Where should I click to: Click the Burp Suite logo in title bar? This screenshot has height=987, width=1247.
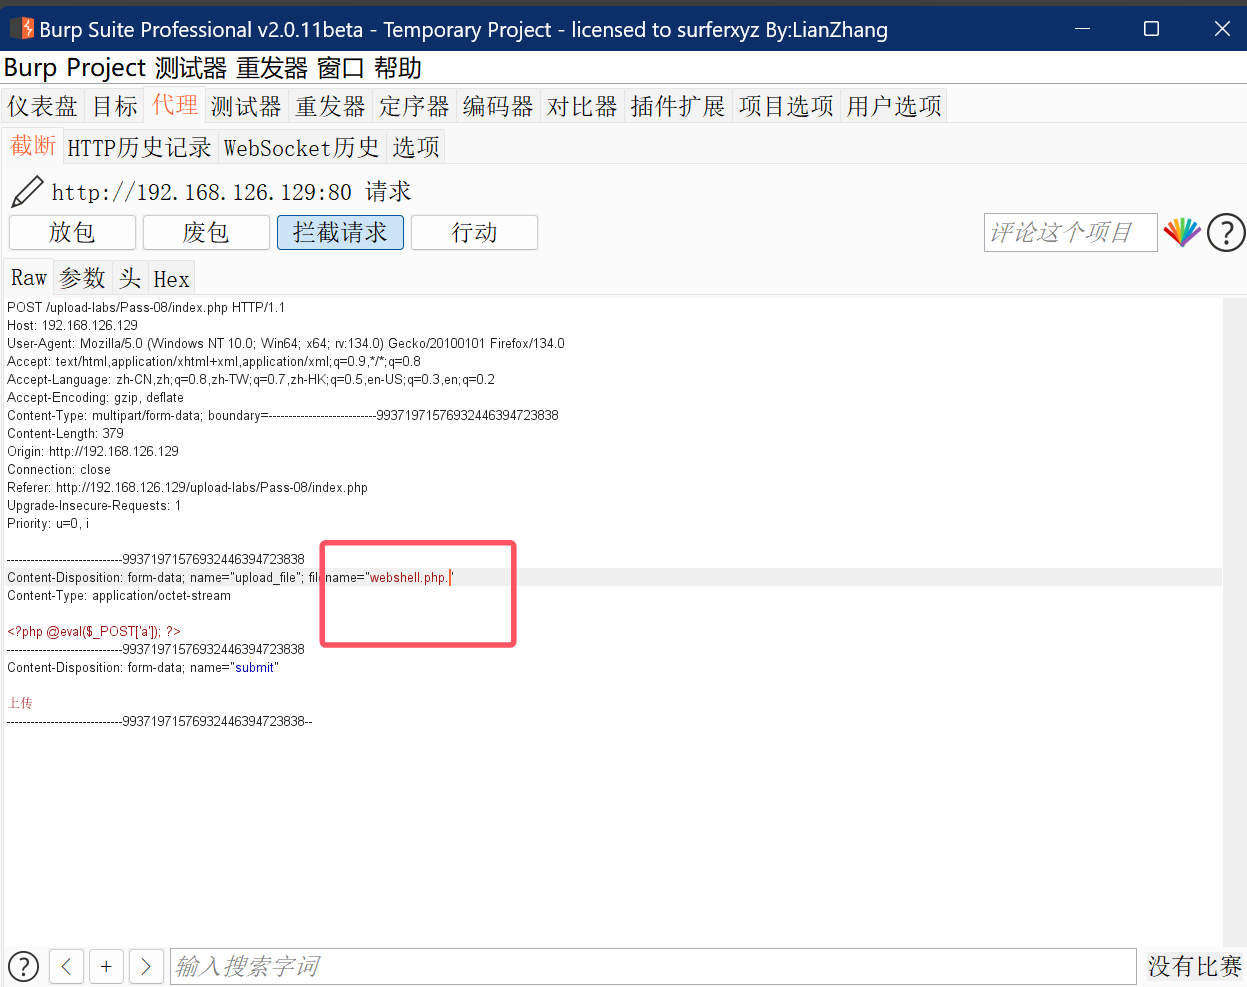(21, 28)
